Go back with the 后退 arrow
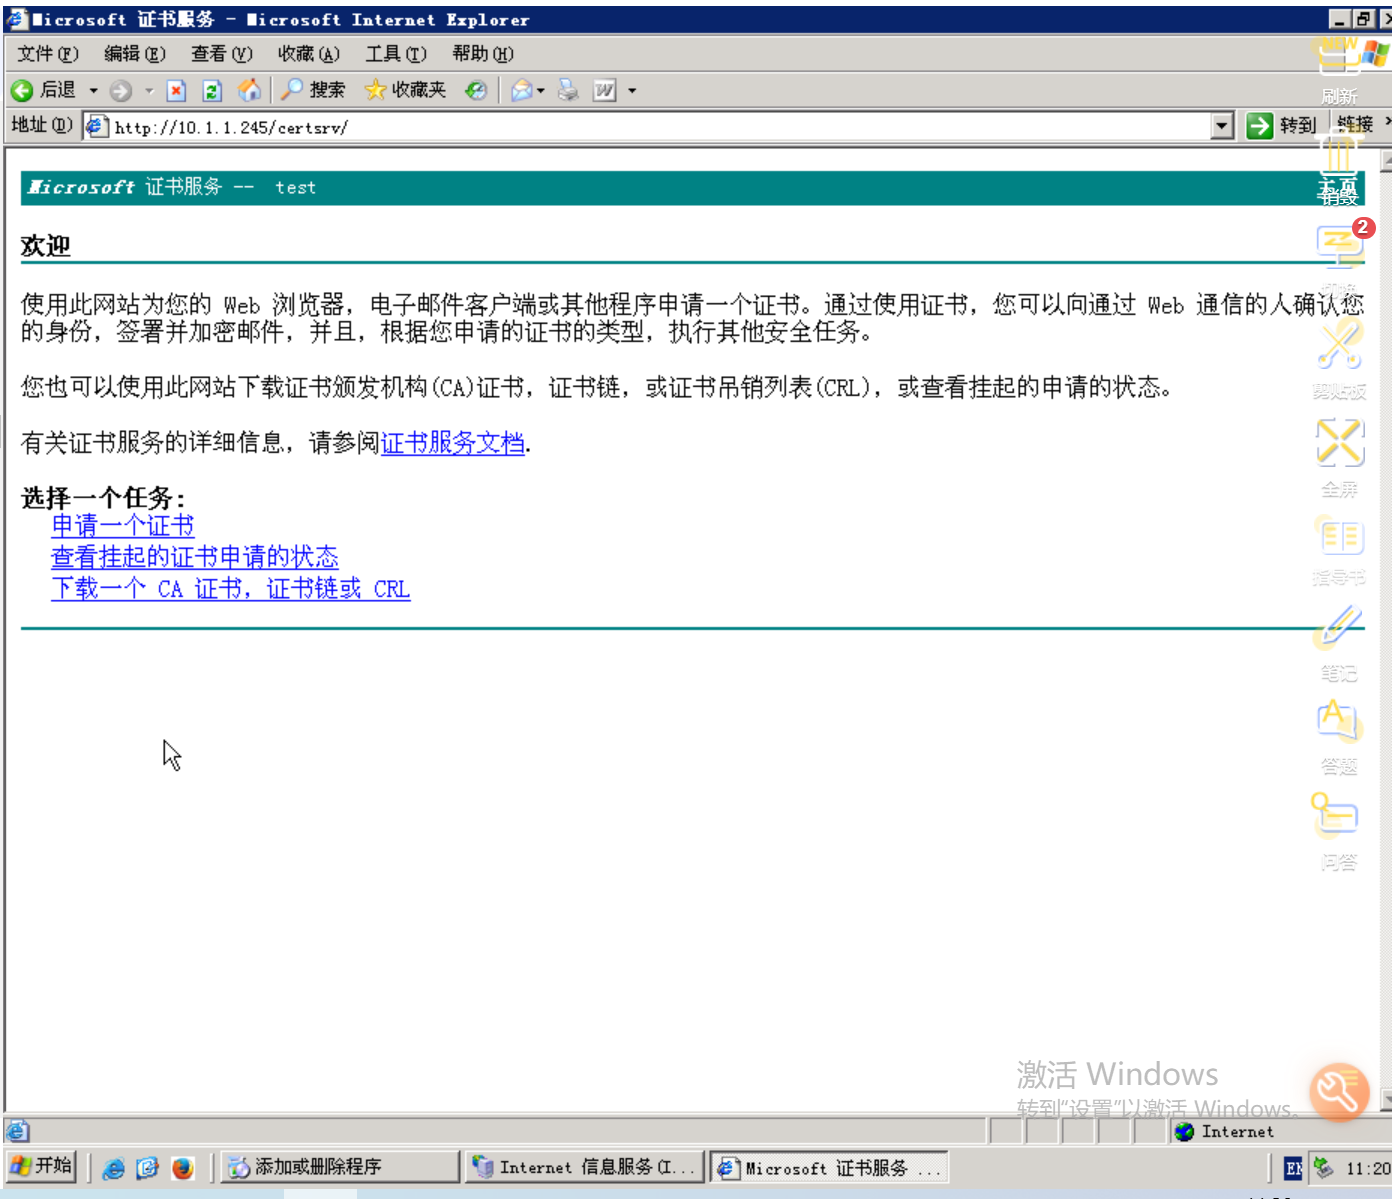The width and height of the screenshot is (1392, 1199). pos(43,90)
